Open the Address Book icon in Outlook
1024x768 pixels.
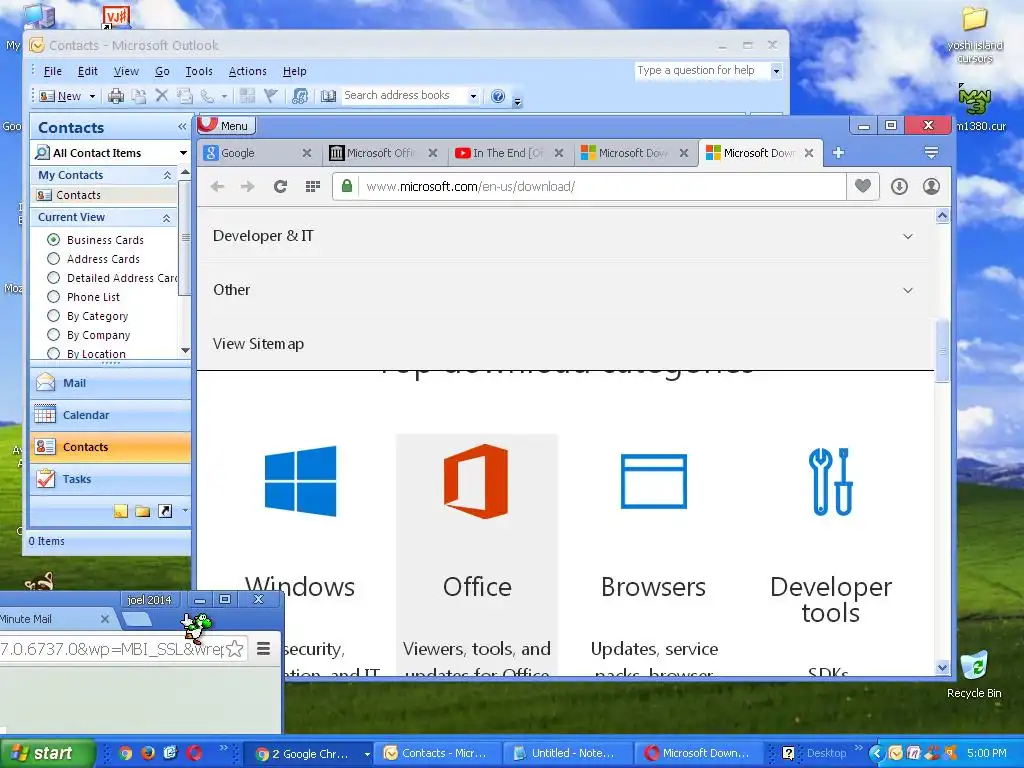(328, 96)
